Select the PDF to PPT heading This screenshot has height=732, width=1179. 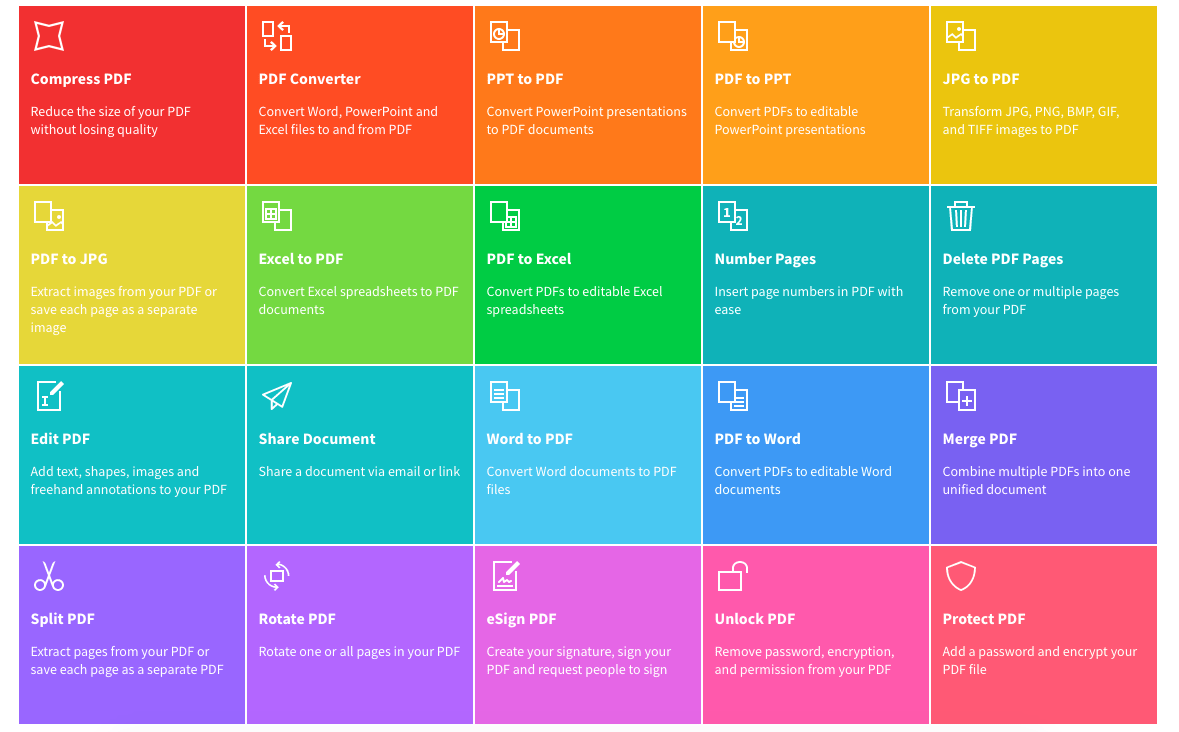(752, 79)
